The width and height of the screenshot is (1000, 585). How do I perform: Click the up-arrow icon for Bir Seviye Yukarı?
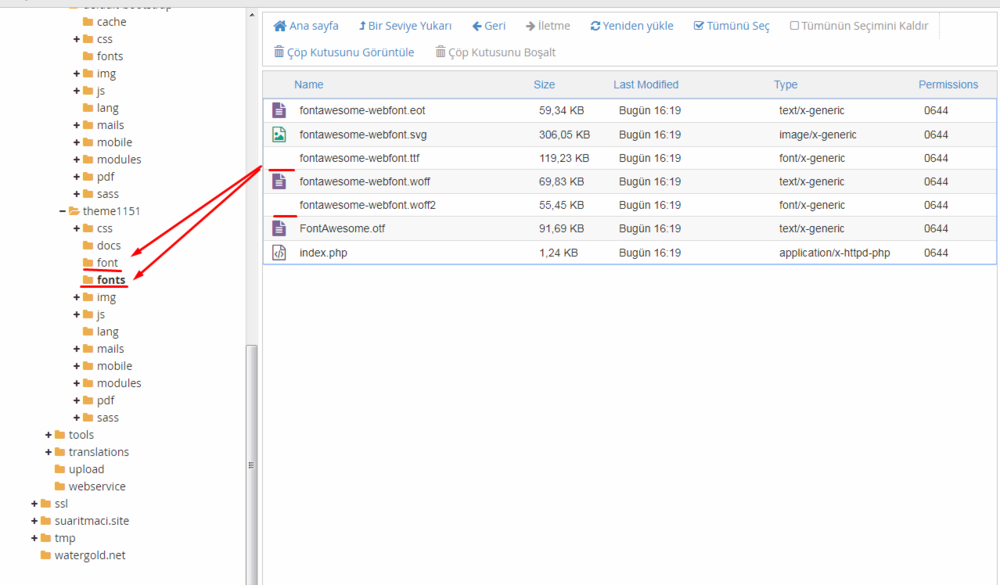365,25
